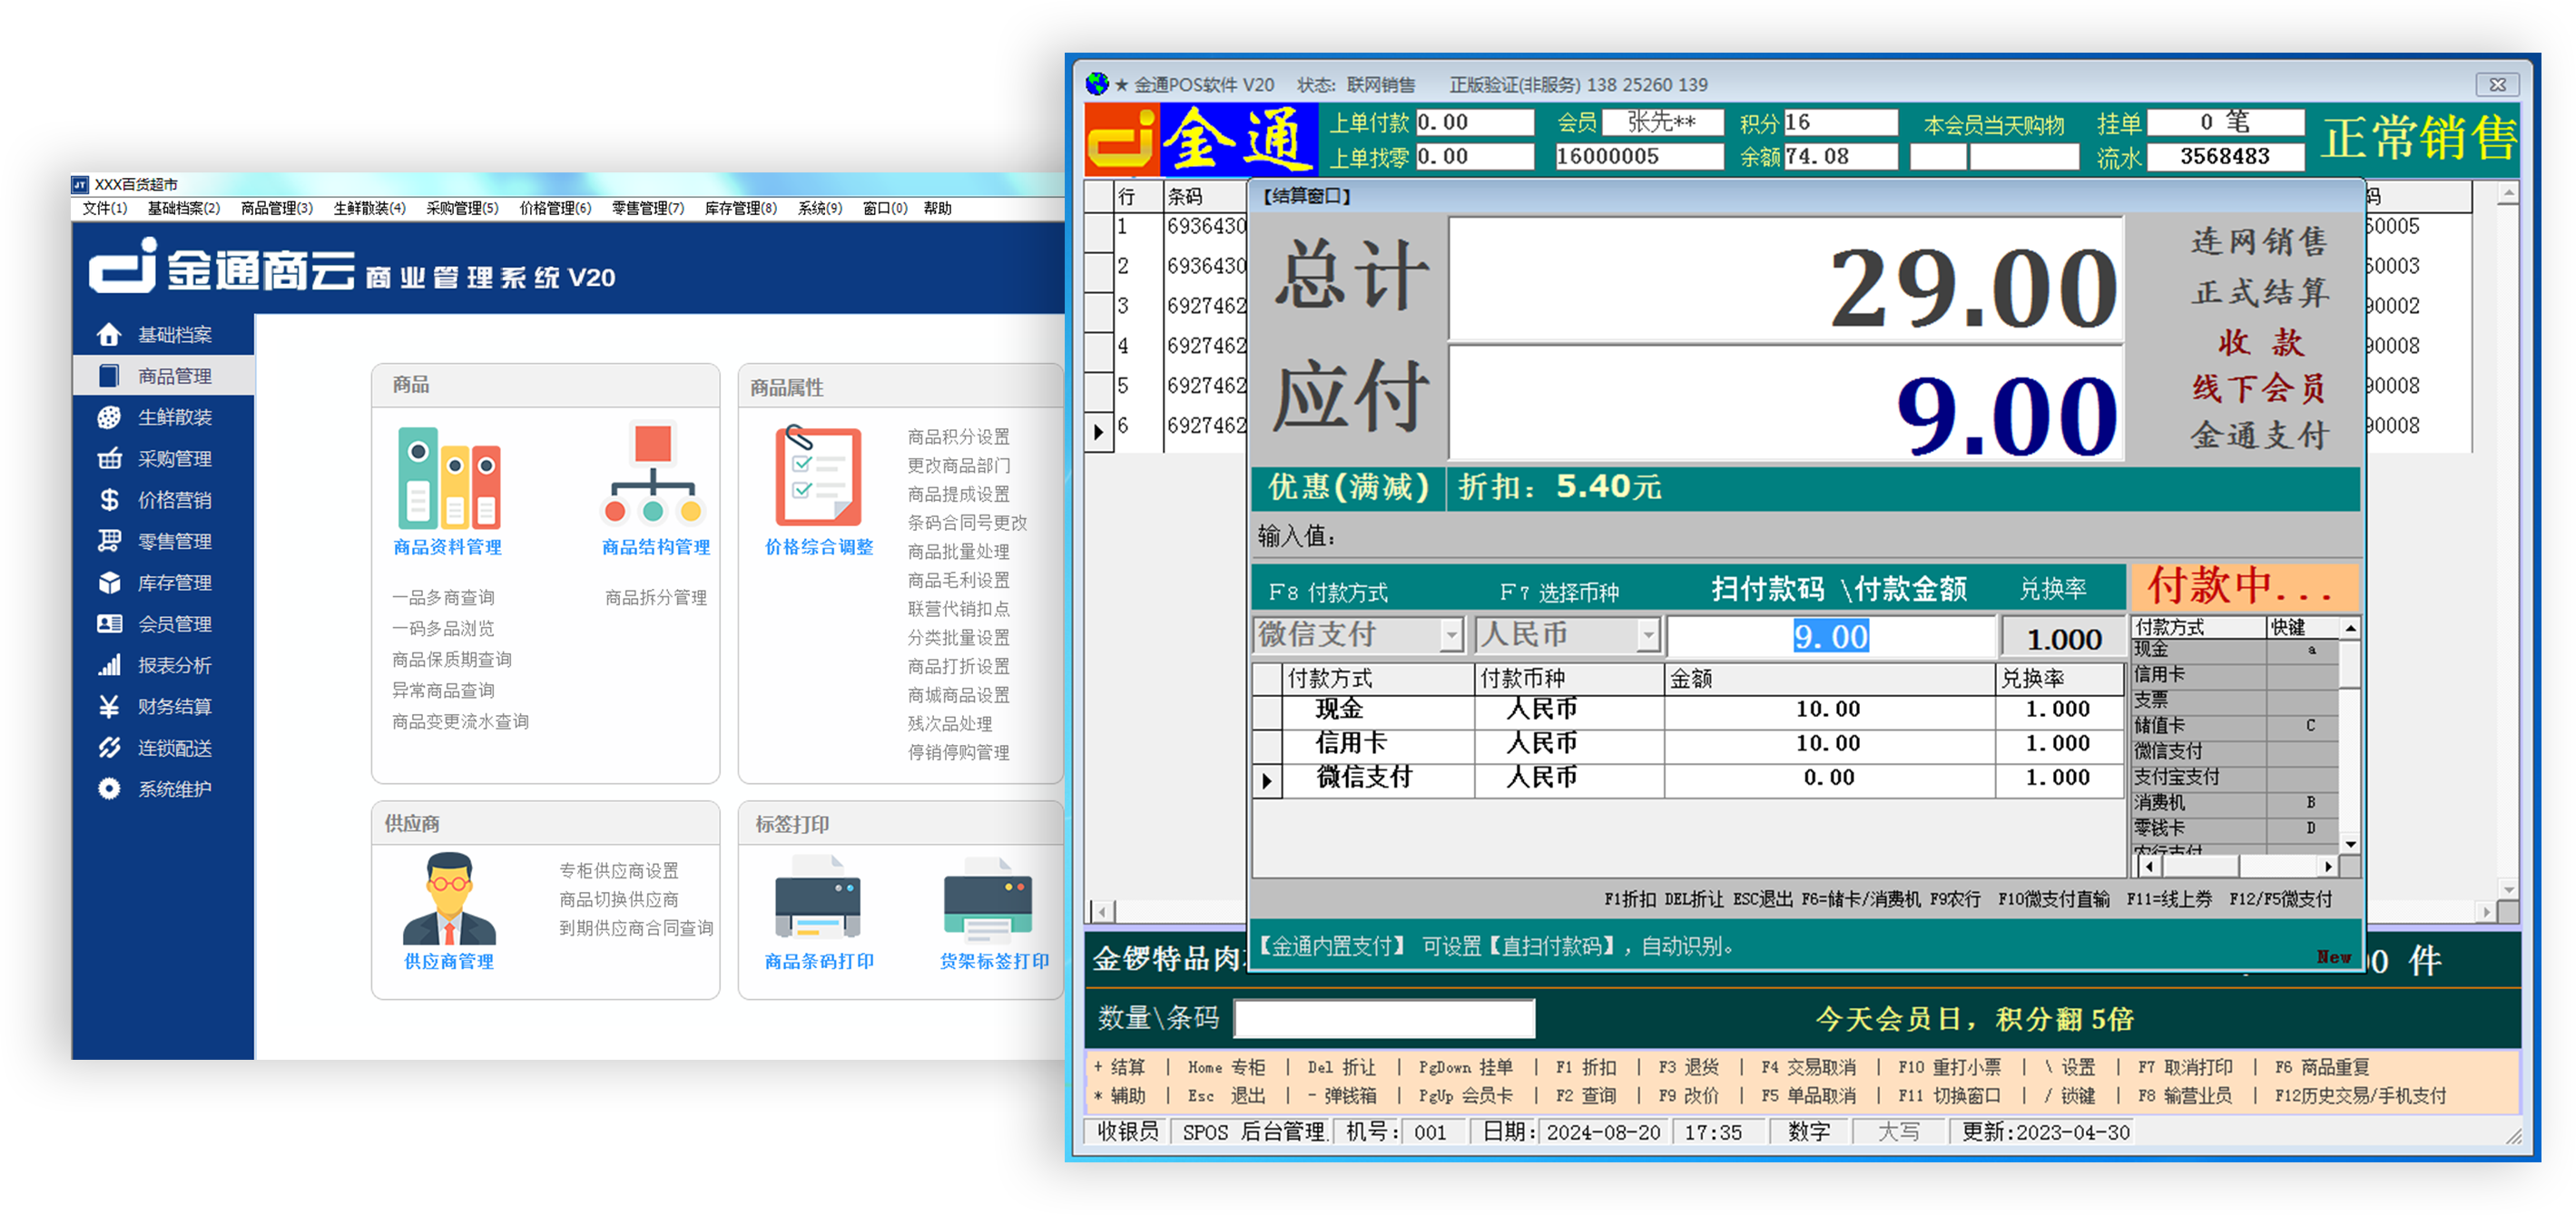Open the 帮助 menu
Screen dimensions: 2576x1215
coord(938,208)
